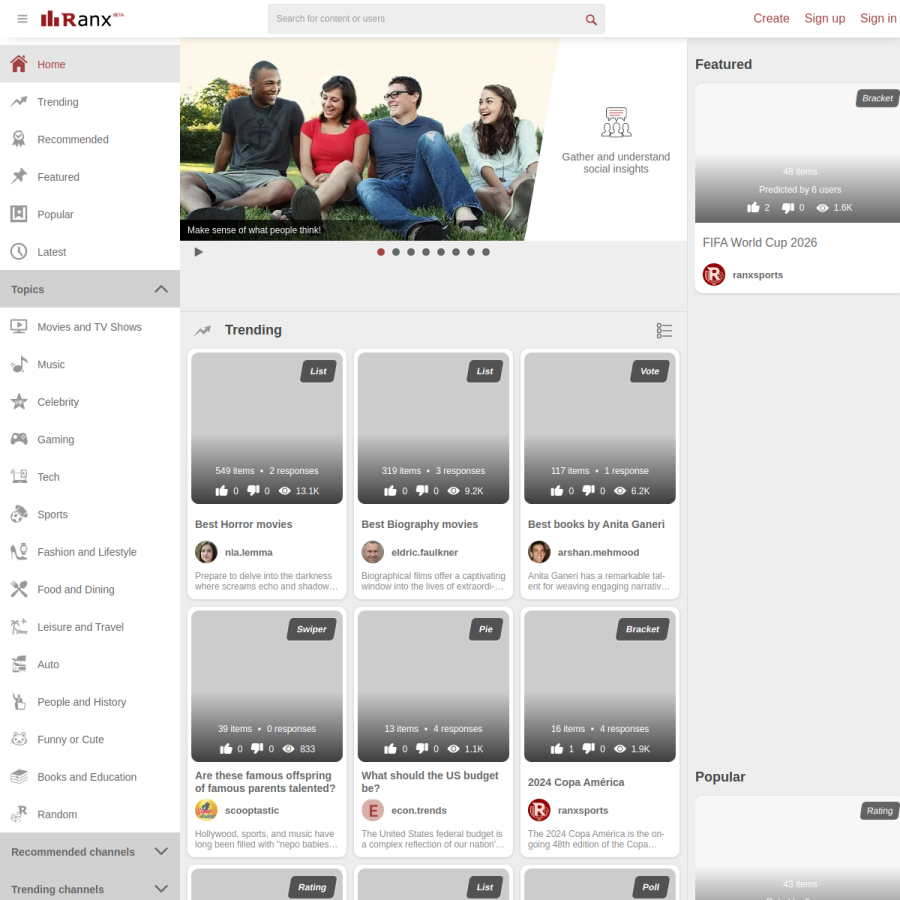Click scooptastic username
Viewport: 900px width, 900px height.
pyautogui.click(x=251, y=810)
